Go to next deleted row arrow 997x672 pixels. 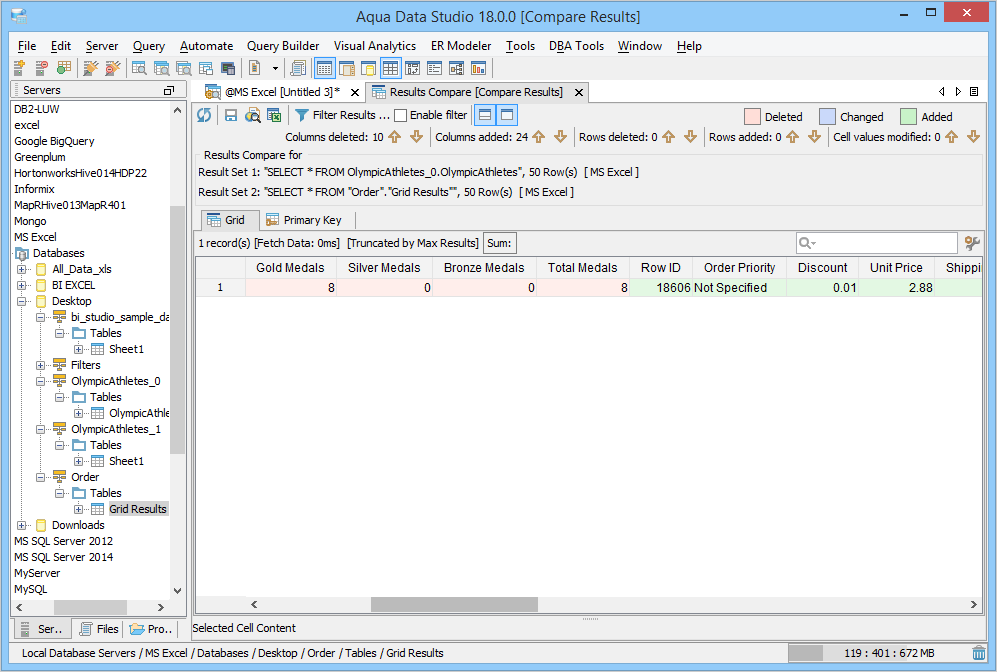point(690,137)
